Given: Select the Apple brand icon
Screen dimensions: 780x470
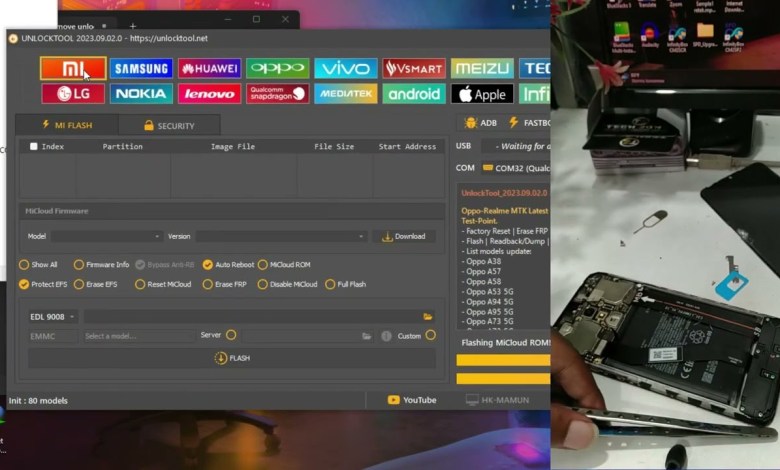Looking at the screenshot, I should click(482, 94).
